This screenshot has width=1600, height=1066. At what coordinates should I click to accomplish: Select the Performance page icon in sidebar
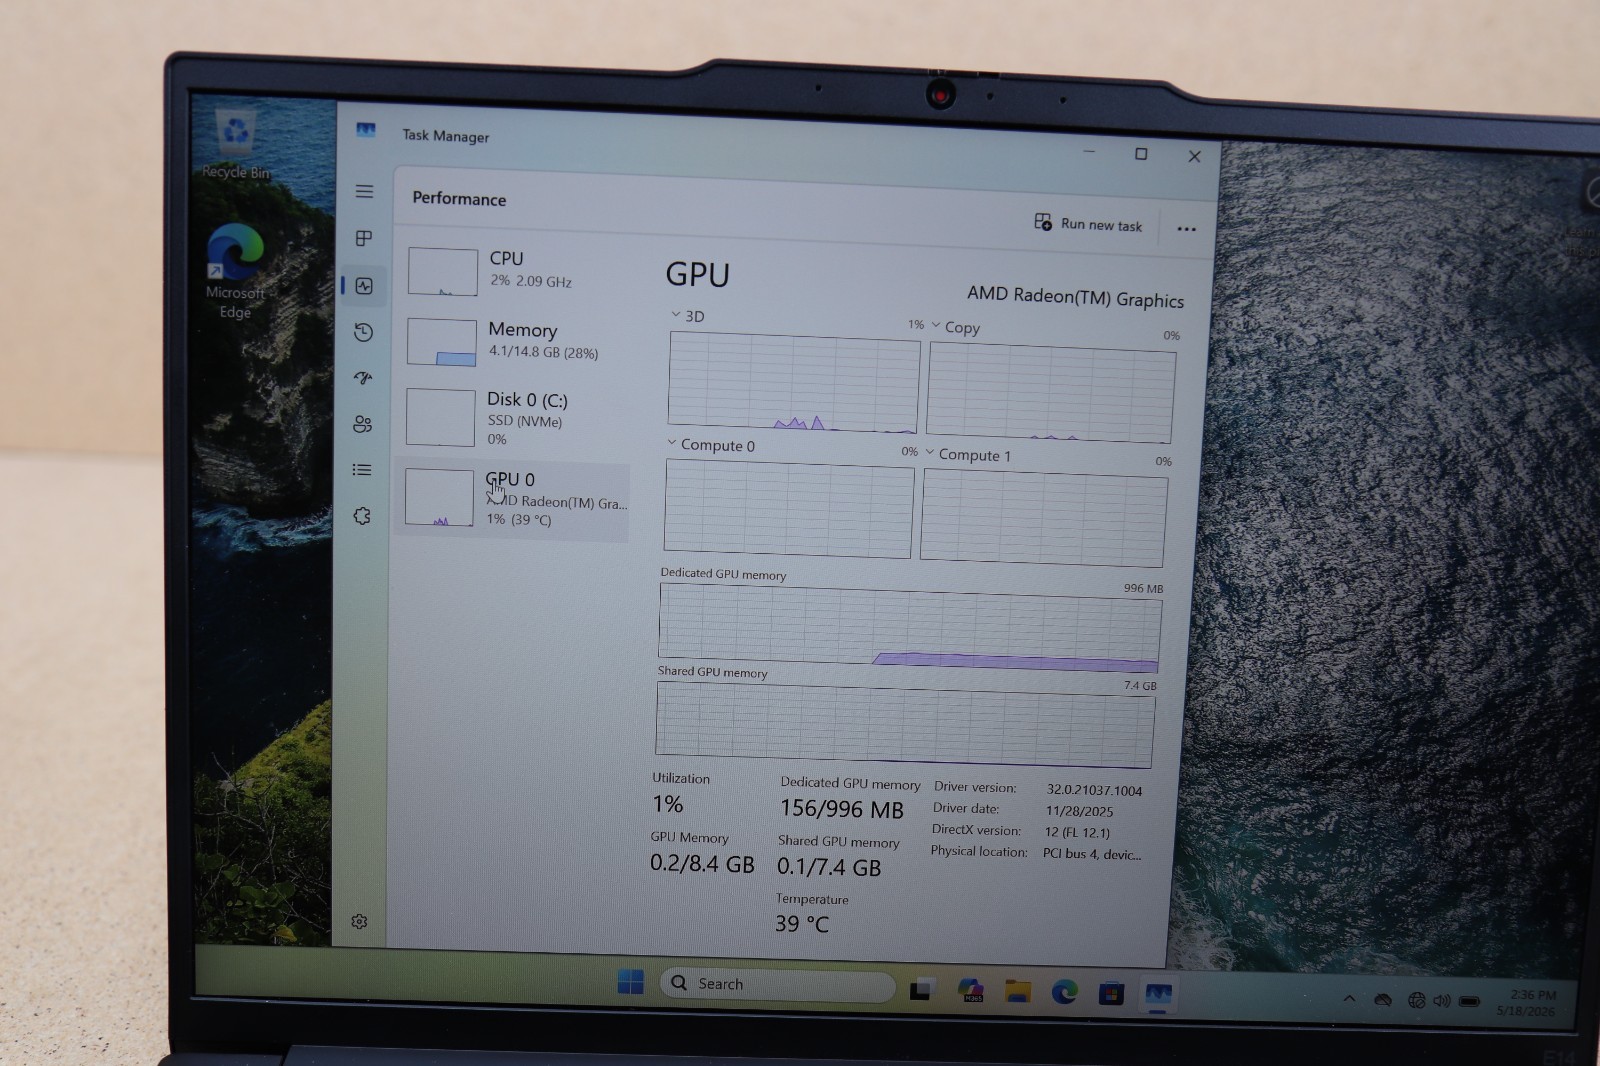click(x=364, y=286)
